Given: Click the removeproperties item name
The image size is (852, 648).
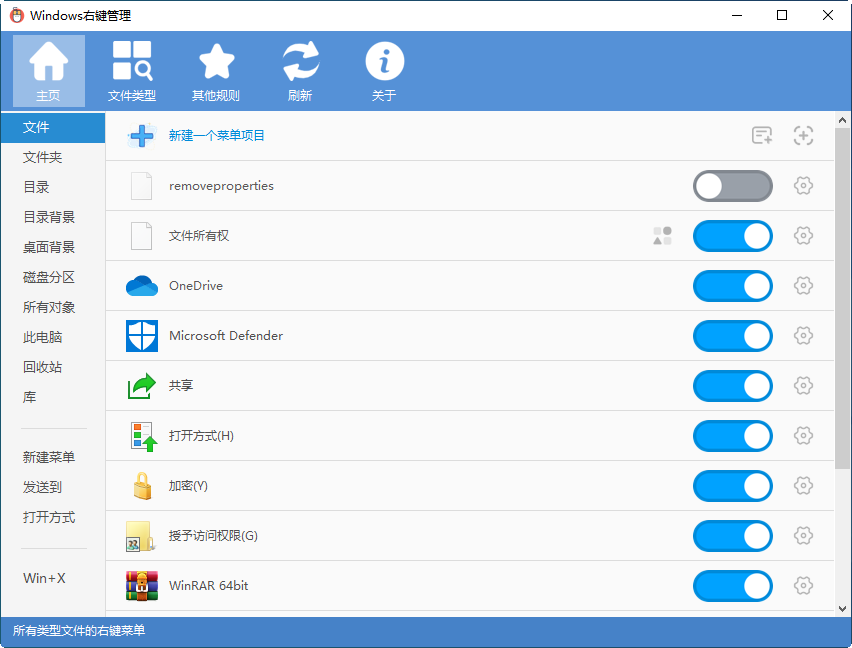Looking at the screenshot, I should click(x=221, y=186).
